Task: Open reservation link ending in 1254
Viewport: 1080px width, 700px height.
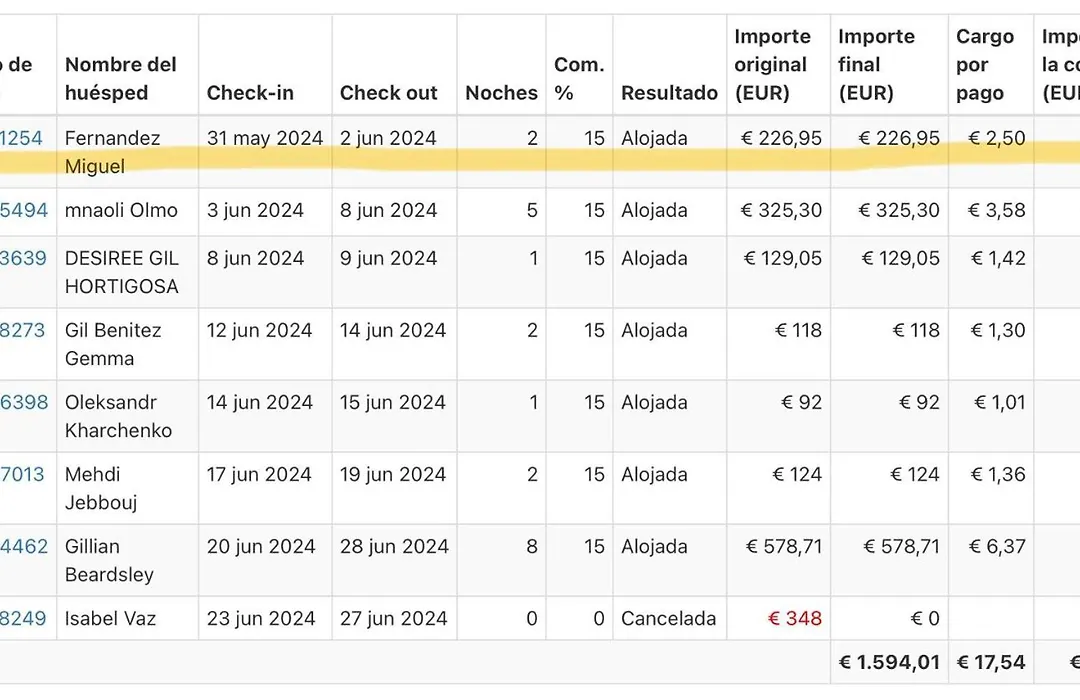Action: [21, 138]
